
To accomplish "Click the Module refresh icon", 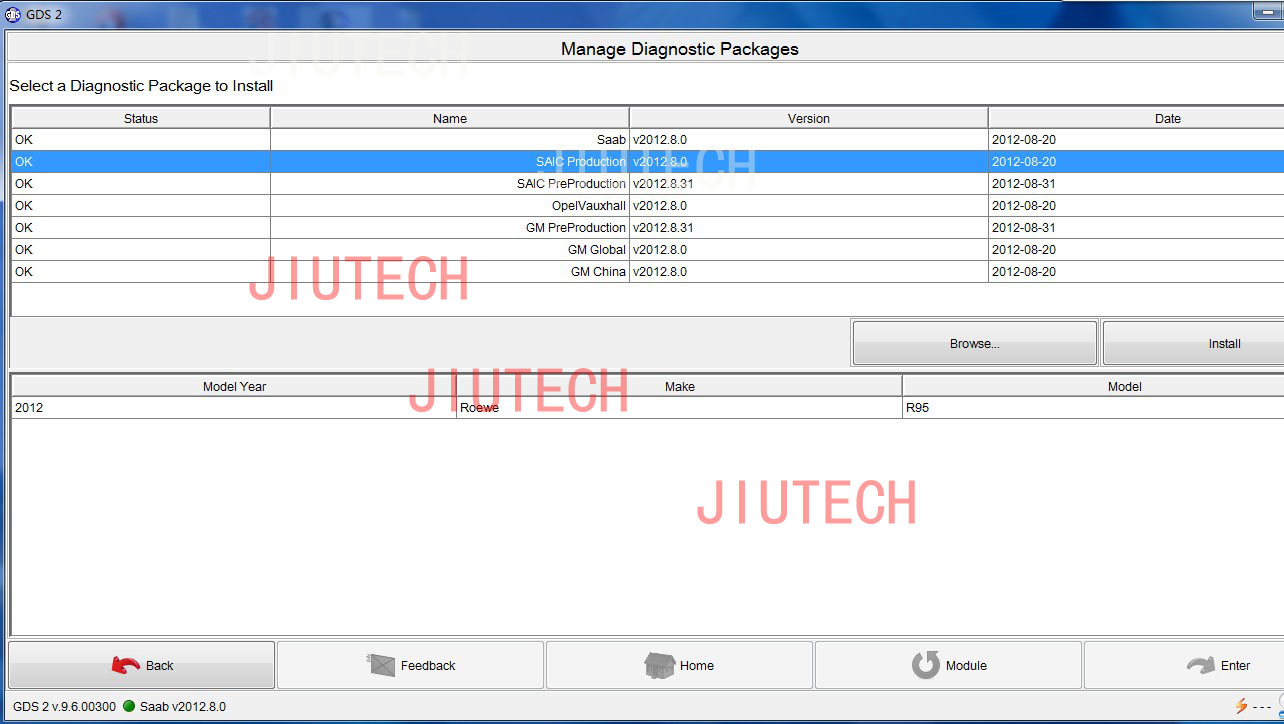I will point(926,665).
